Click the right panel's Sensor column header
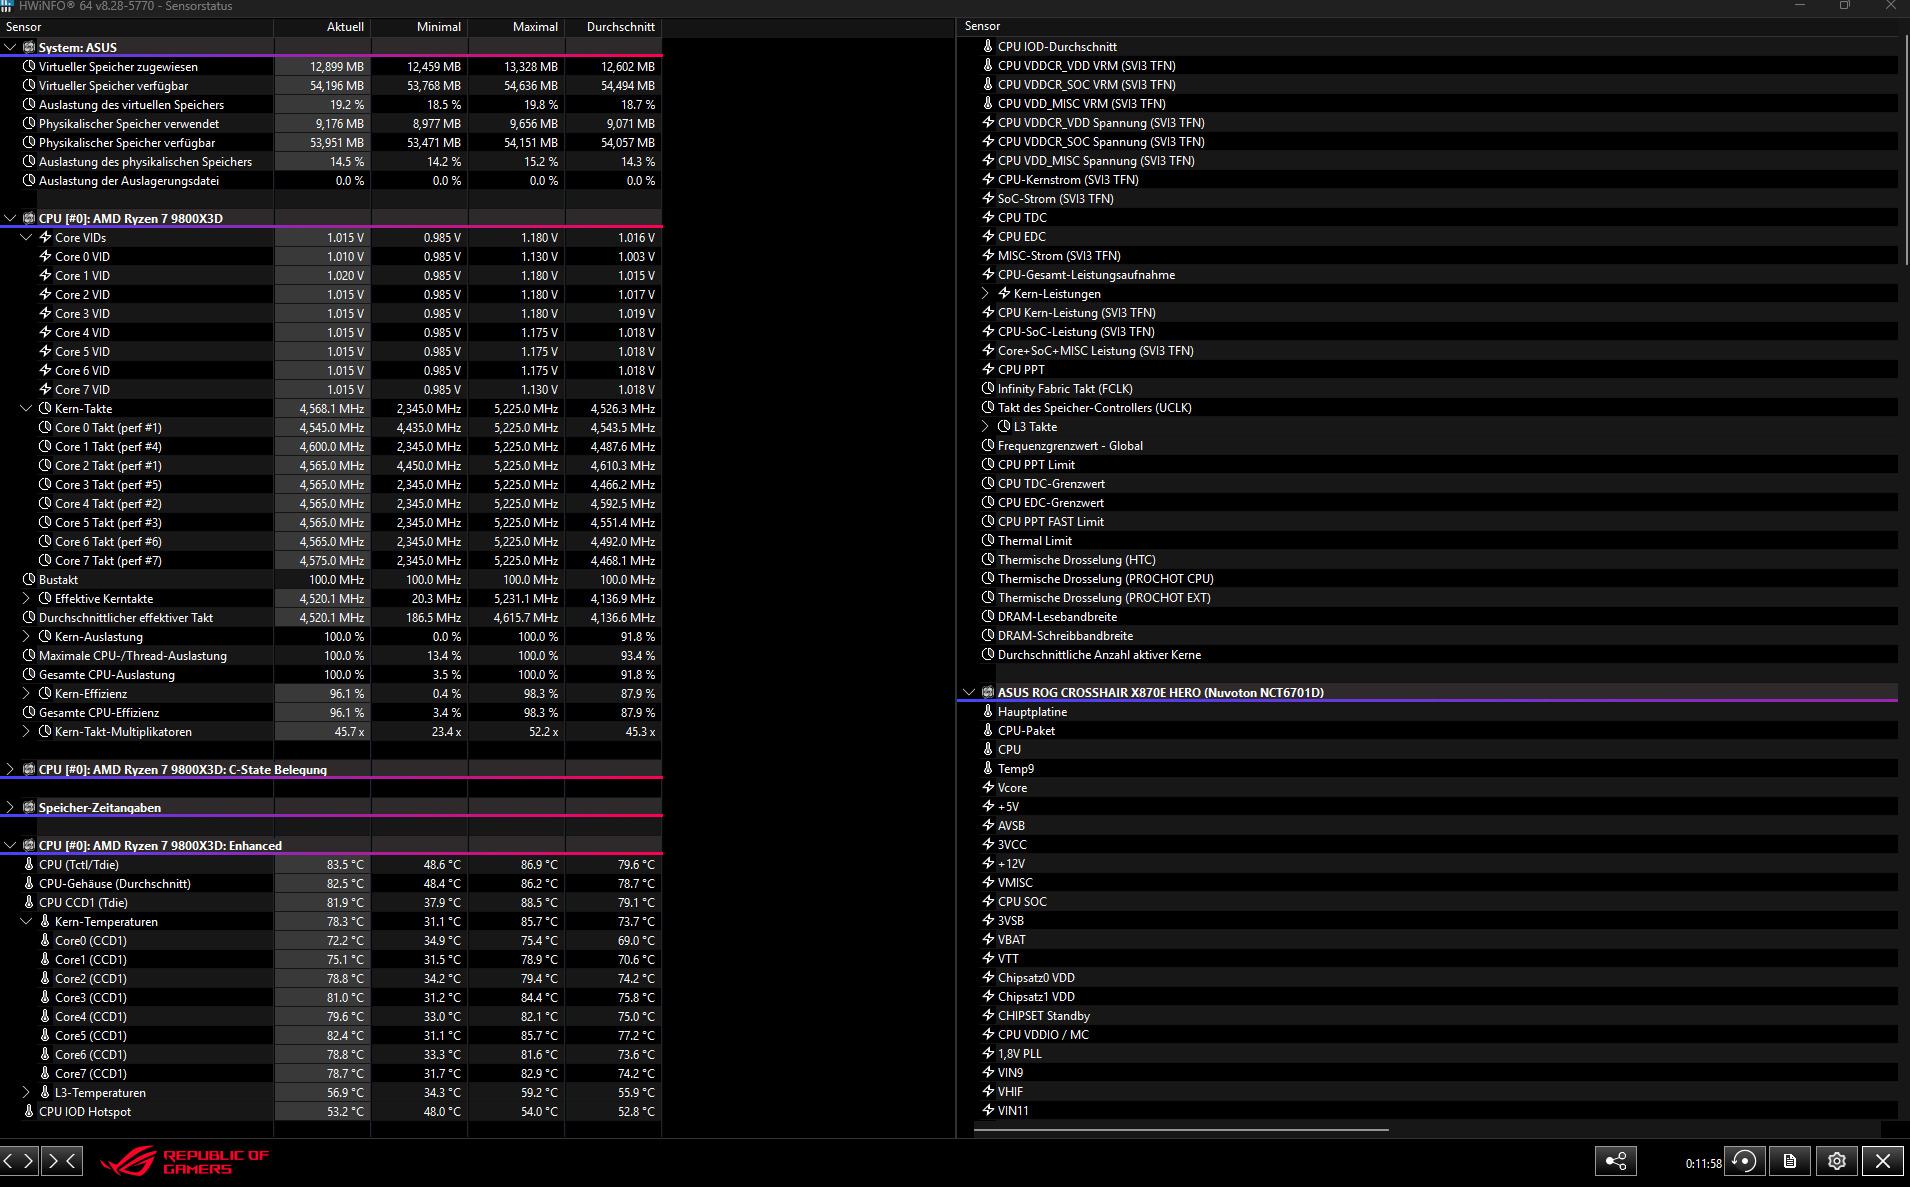This screenshot has width=1910, height=1187. (x=1428, y=26)
